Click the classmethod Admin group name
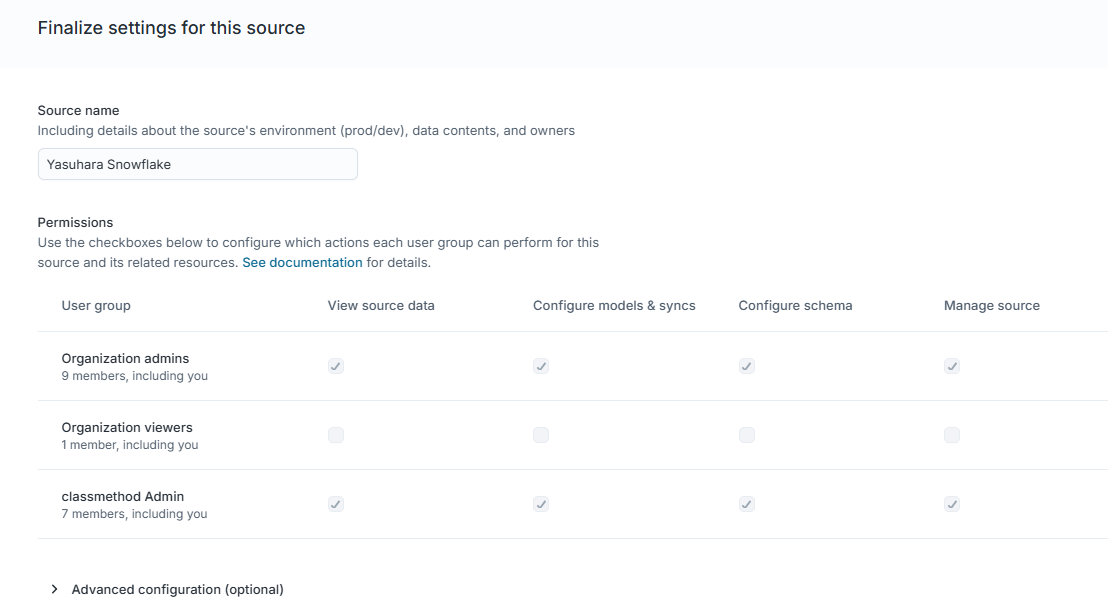This screenshot has width=1108, height=616. [x=122, y=497]
